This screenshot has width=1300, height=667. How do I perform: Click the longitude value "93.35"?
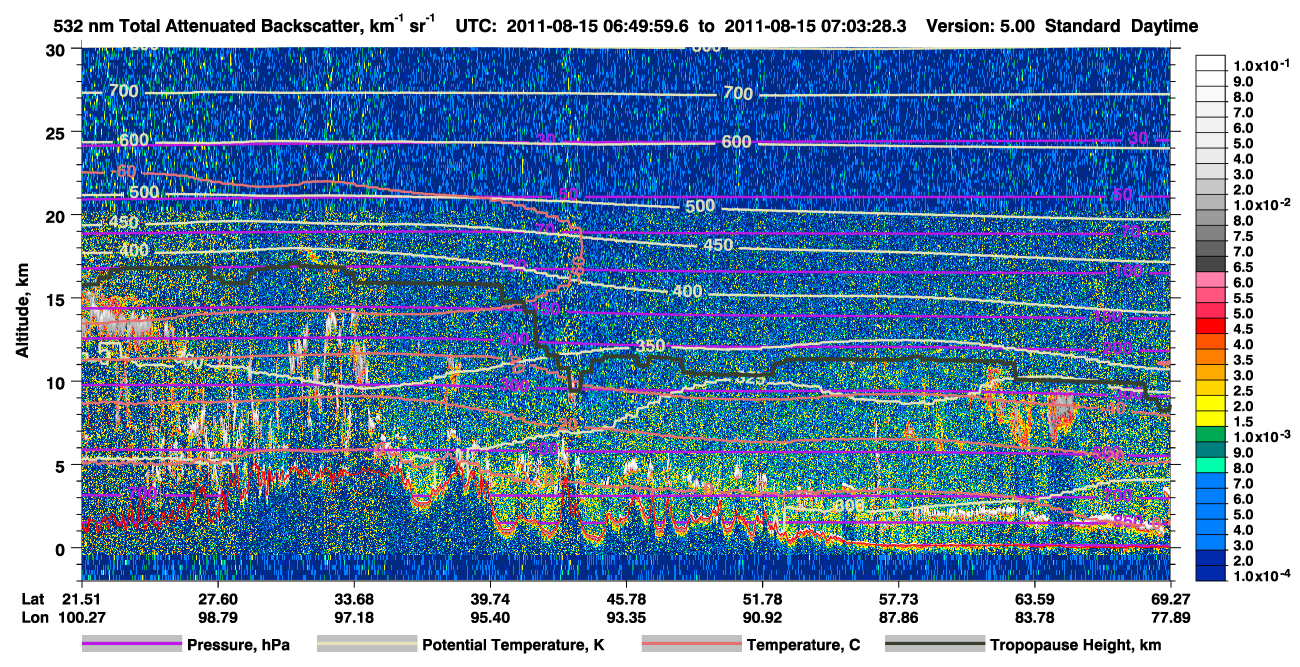(x=626, y=616)
